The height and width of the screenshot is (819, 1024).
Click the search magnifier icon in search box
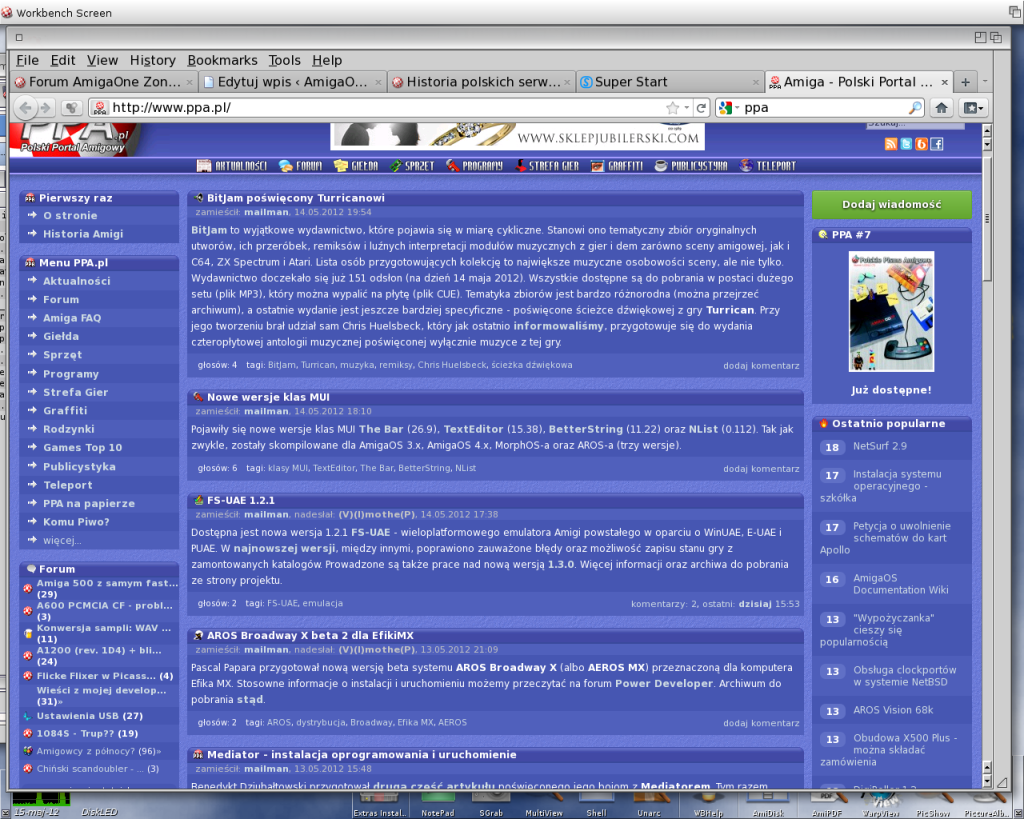click(916, 108)
